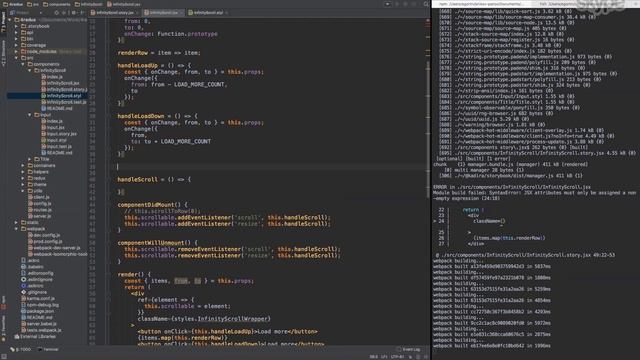Open server.js in utils folder
Screen dimensions: 640x360
(x=39, y=216)
